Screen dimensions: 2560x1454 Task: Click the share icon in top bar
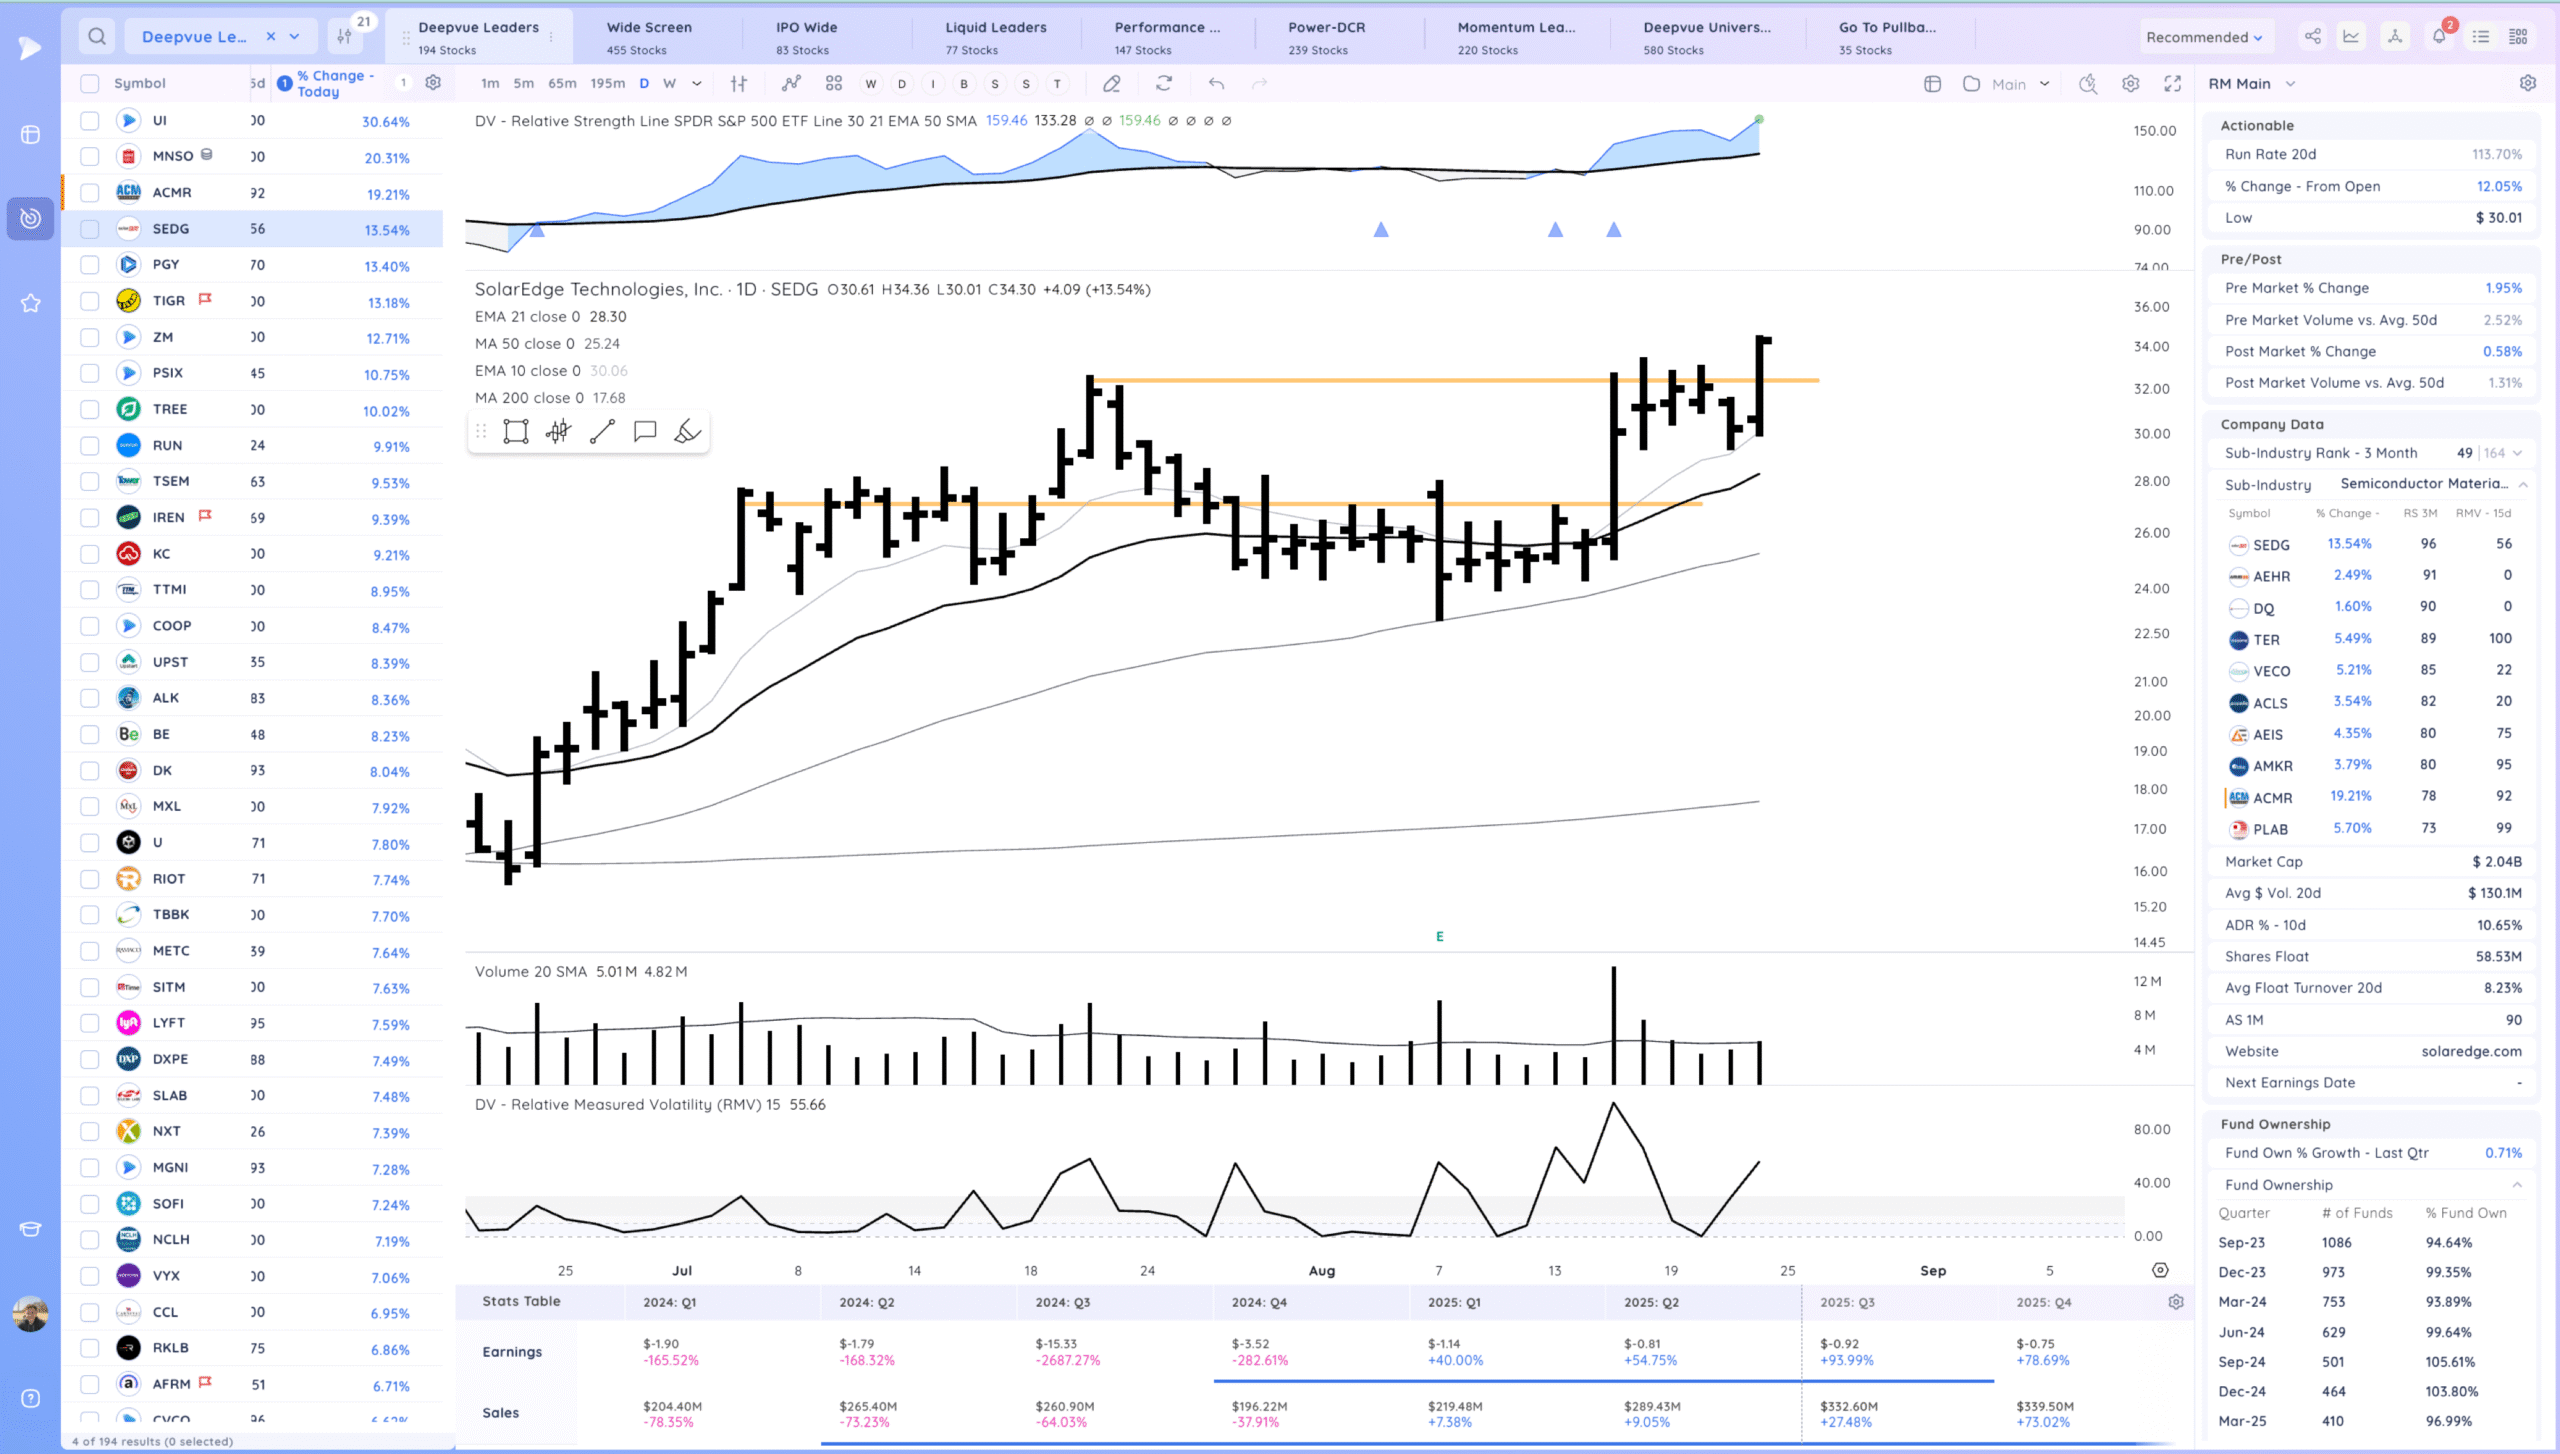point(2313,37)
